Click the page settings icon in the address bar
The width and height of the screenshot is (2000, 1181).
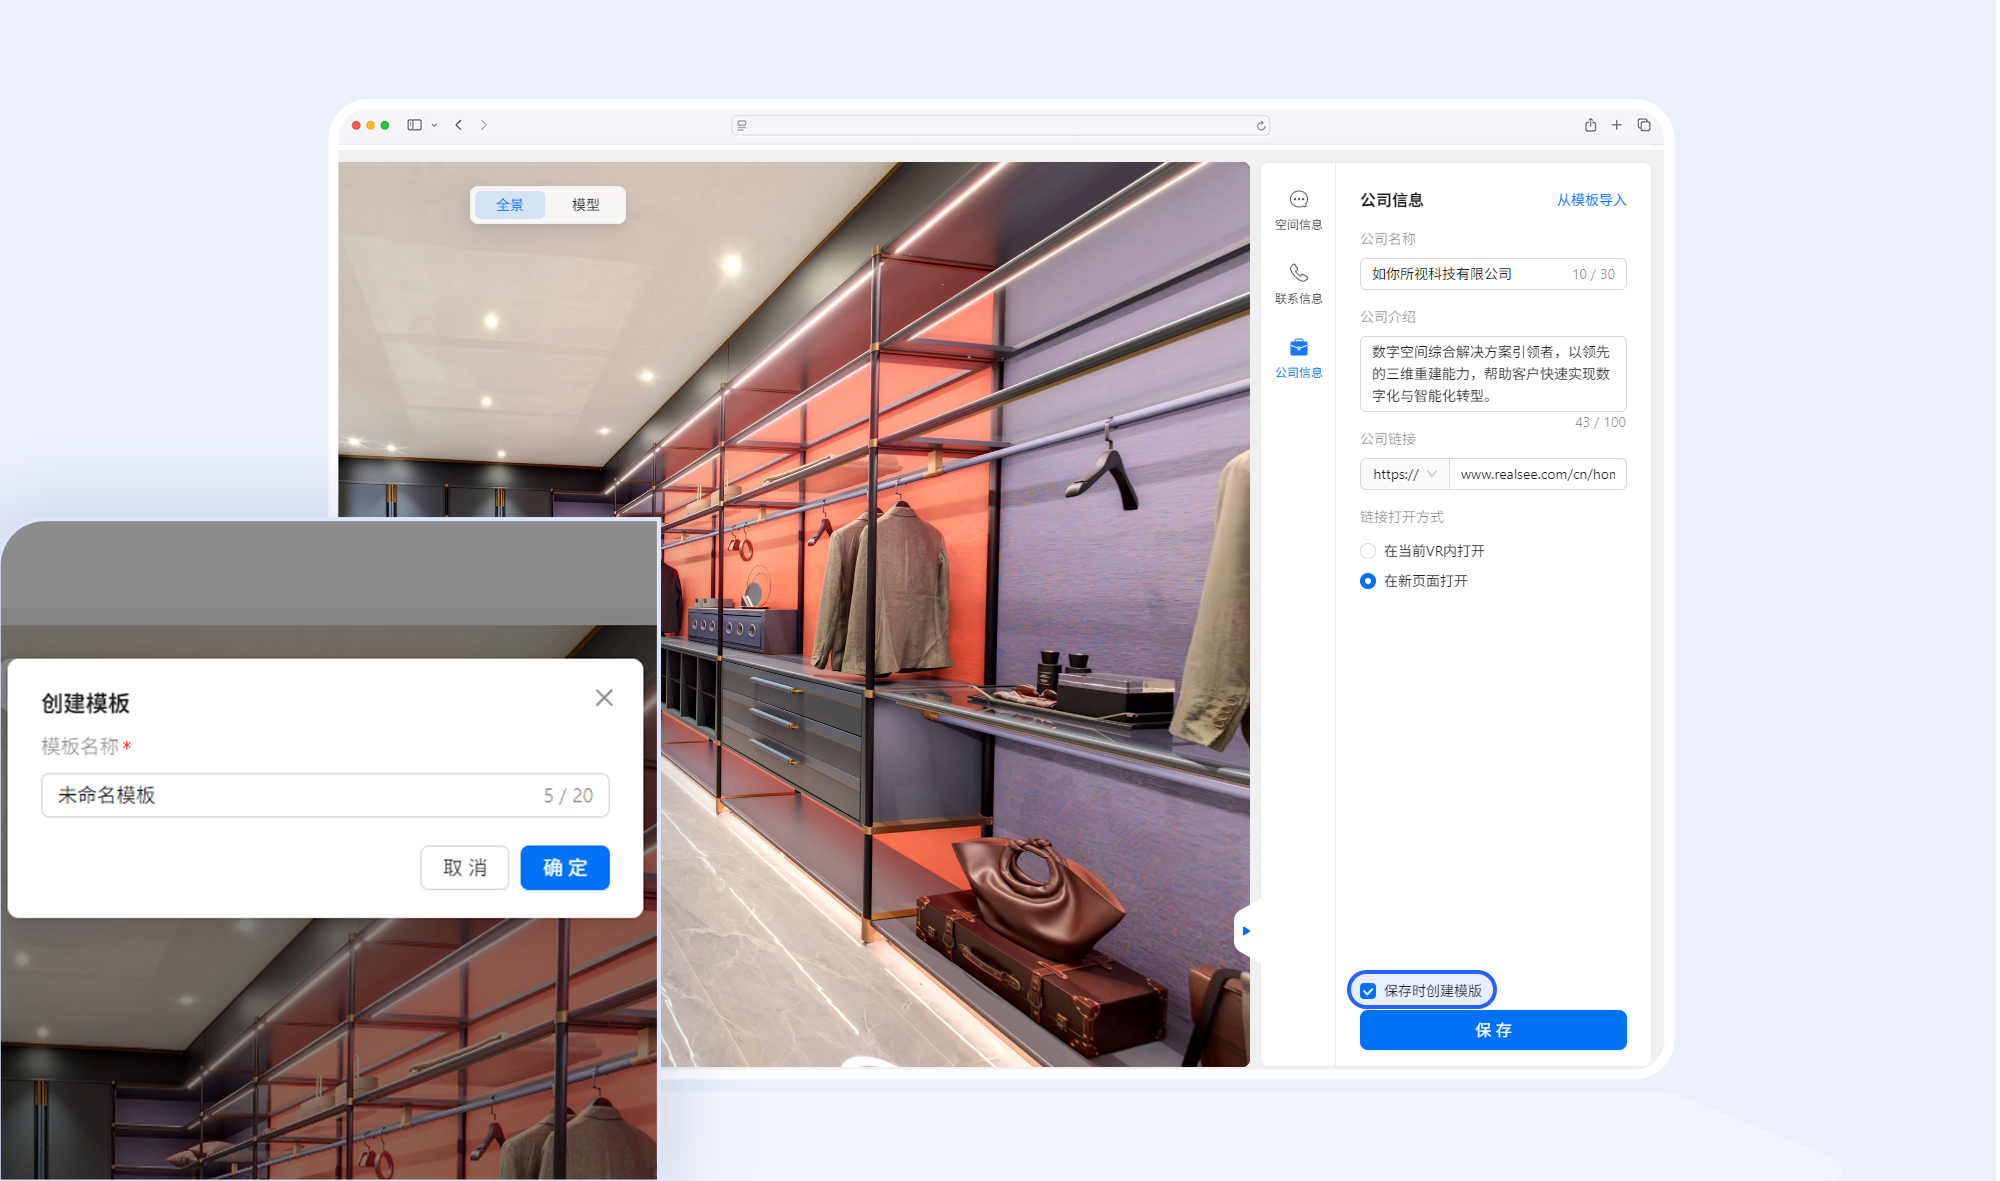tap(742, 126)
